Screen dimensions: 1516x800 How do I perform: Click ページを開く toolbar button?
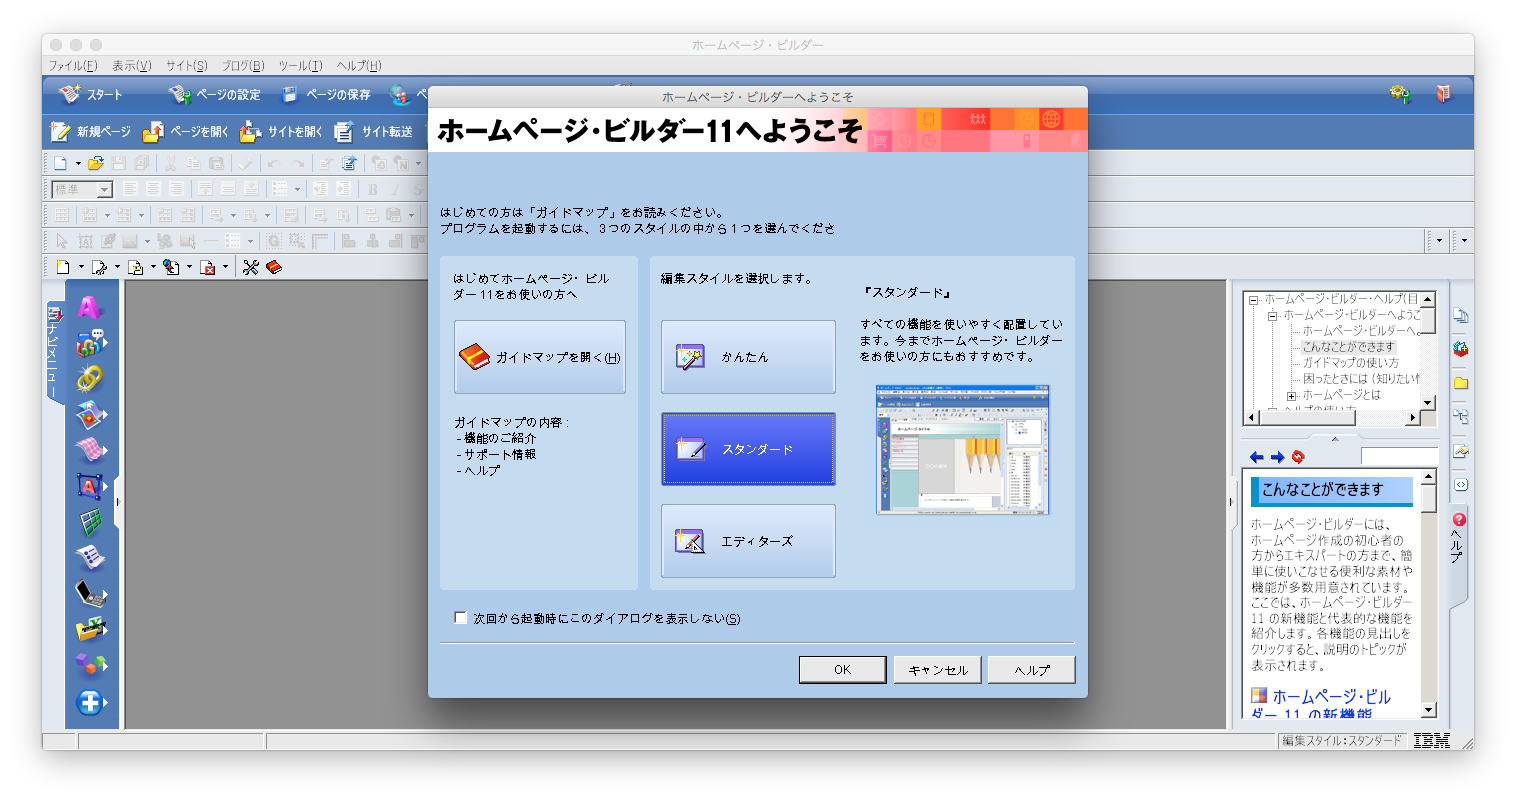[186, 131]
